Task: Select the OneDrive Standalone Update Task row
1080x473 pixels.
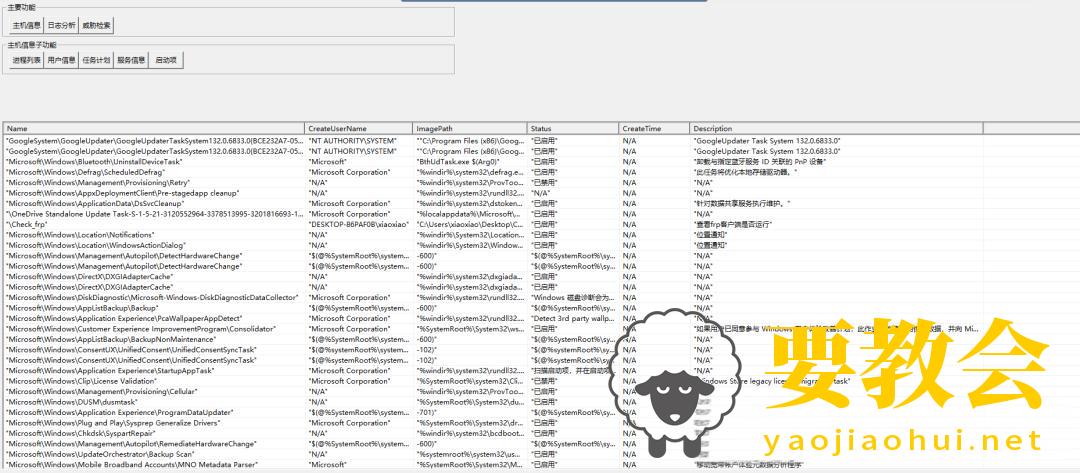Action: pos(493,213)
